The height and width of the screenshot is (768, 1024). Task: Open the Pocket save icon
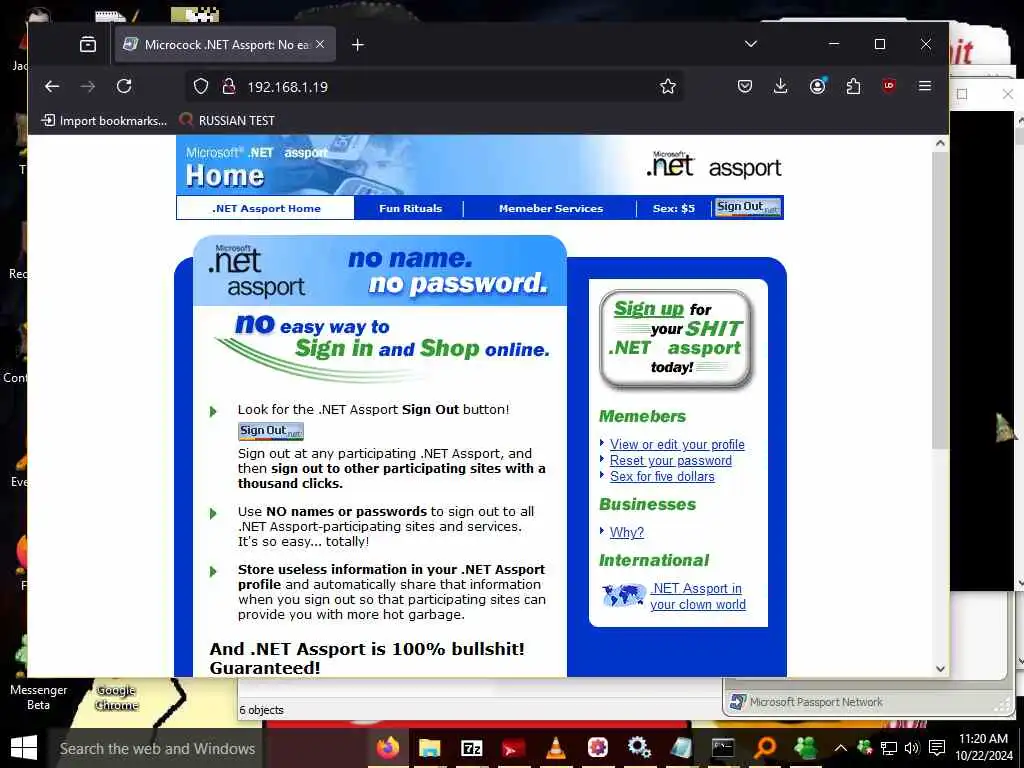(x=744, y=86)
